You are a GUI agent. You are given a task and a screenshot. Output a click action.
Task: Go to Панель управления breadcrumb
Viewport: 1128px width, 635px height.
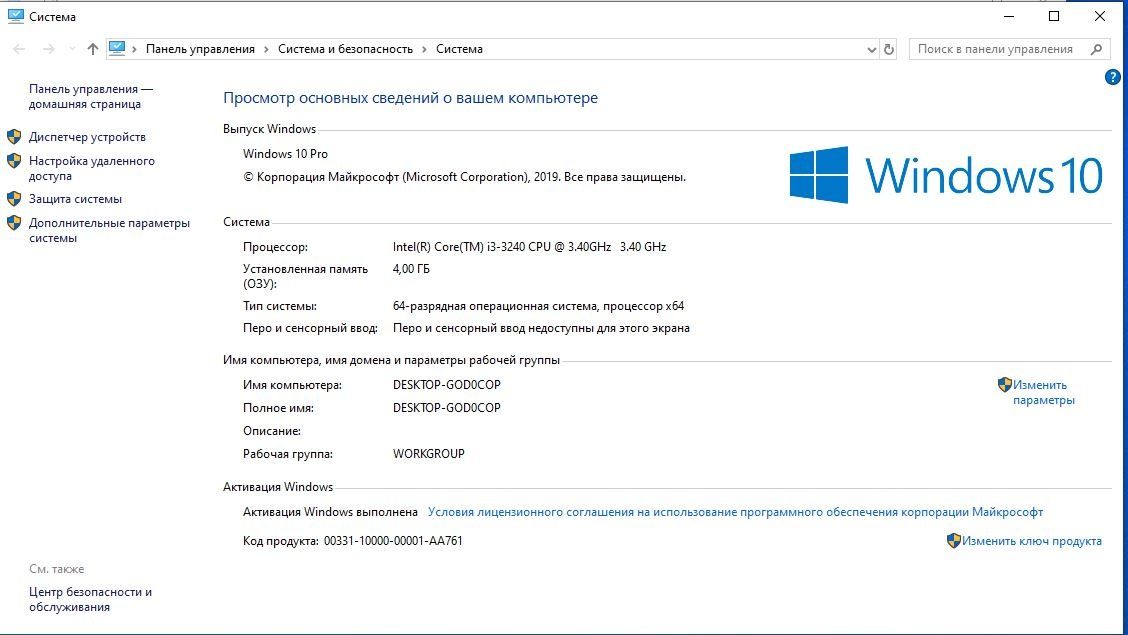tap(200, 49)
